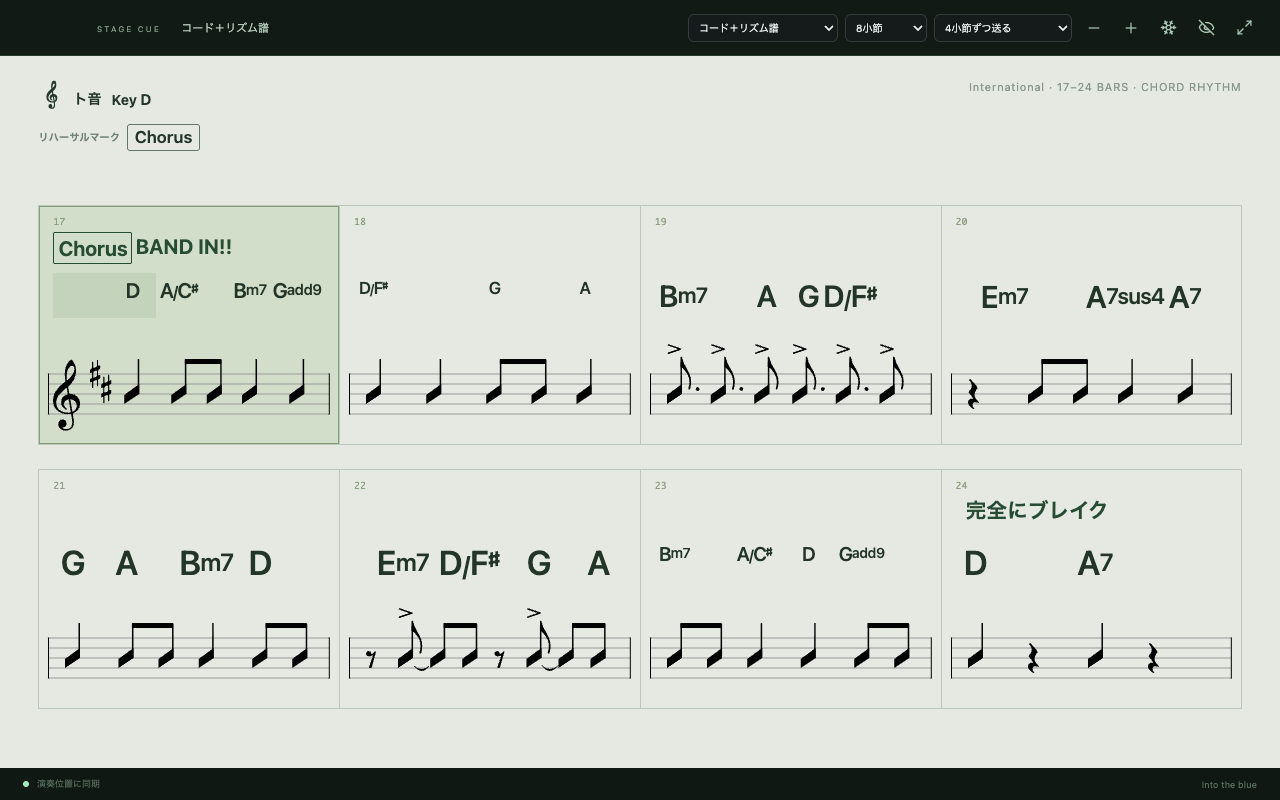Click the リハーサルマーク label
This screenshot has width=1280, height=800.
pos(79,137)
